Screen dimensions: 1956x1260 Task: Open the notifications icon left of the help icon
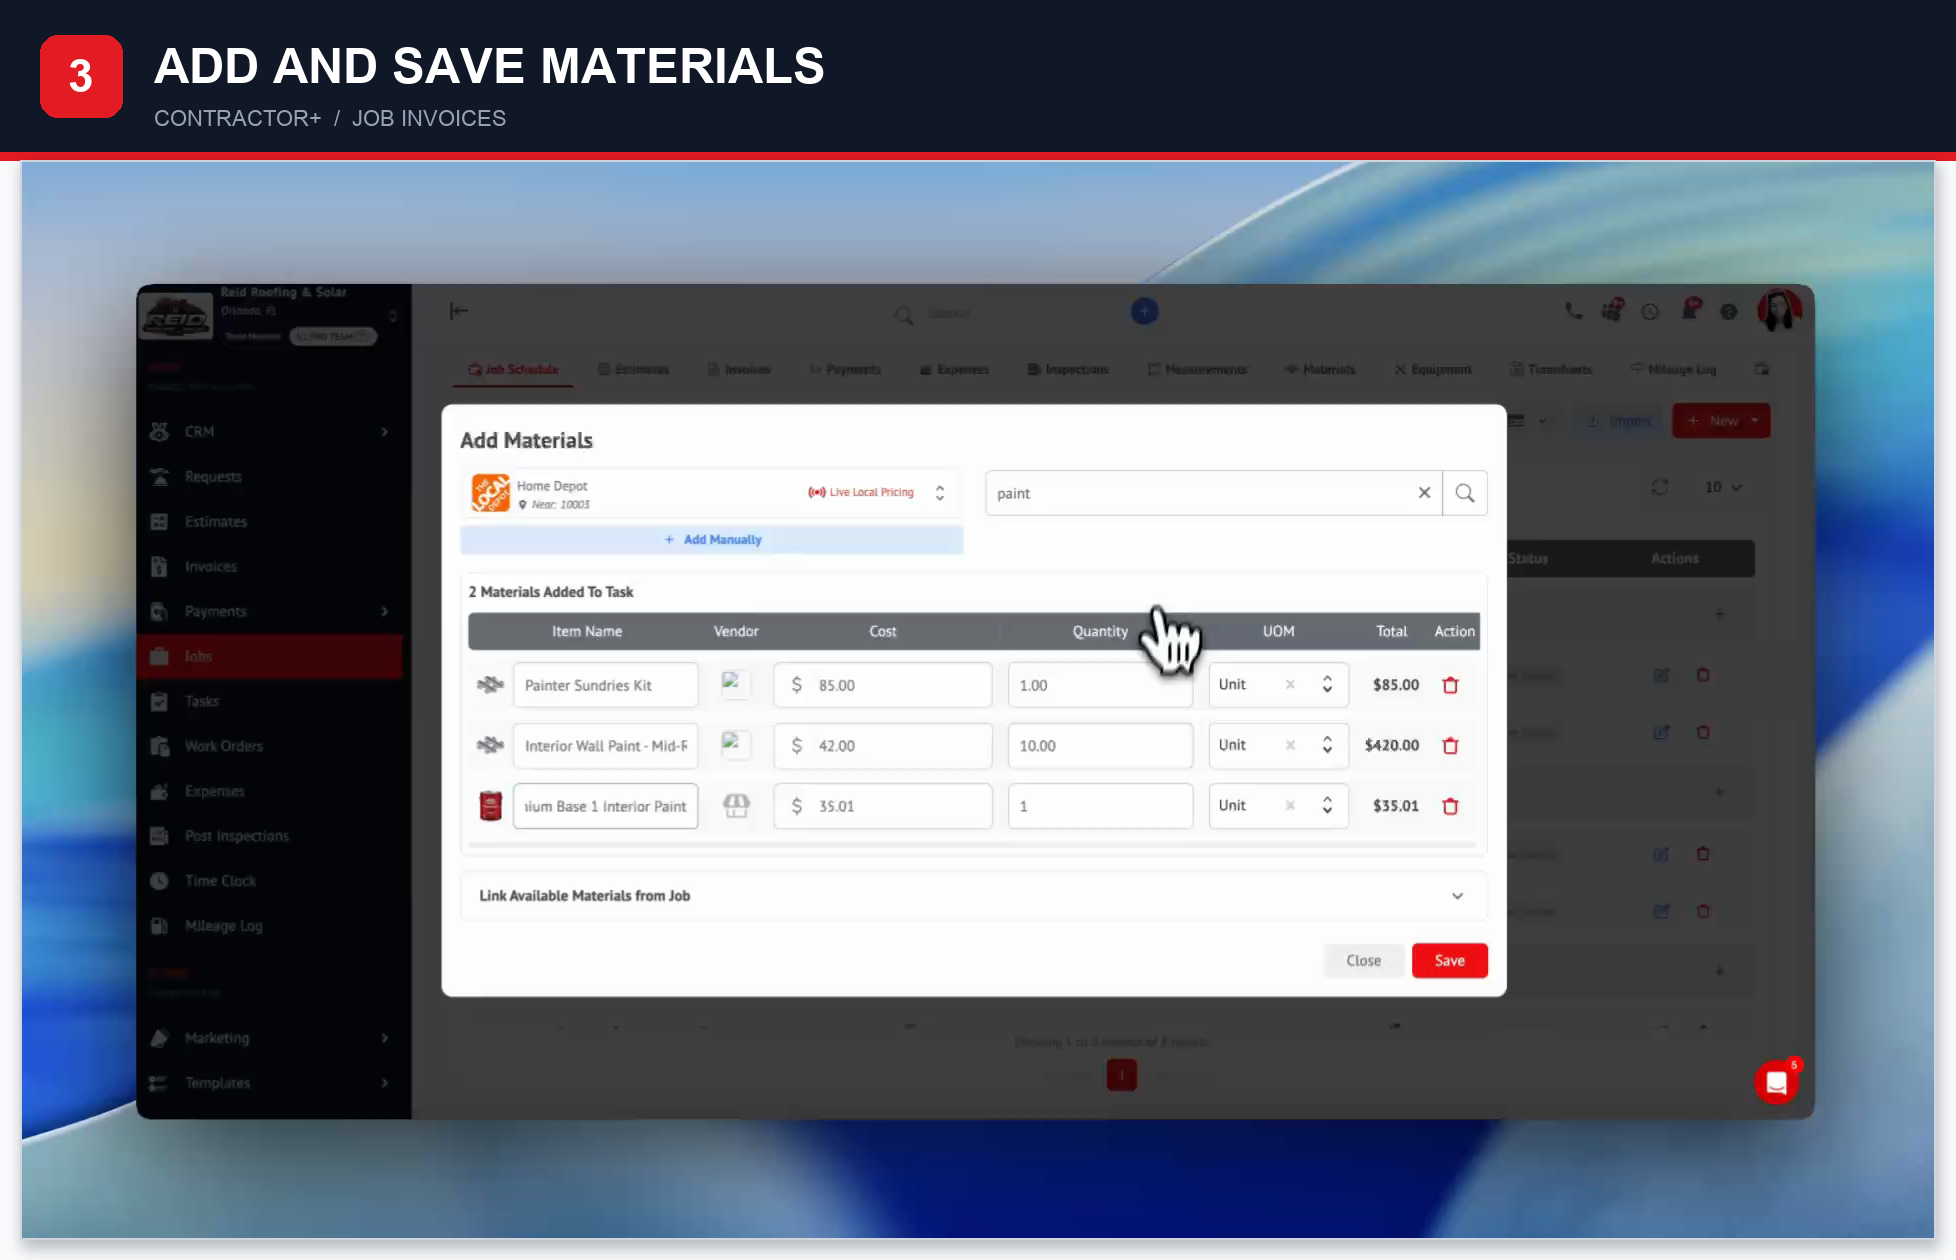[x=1691, y=309]
